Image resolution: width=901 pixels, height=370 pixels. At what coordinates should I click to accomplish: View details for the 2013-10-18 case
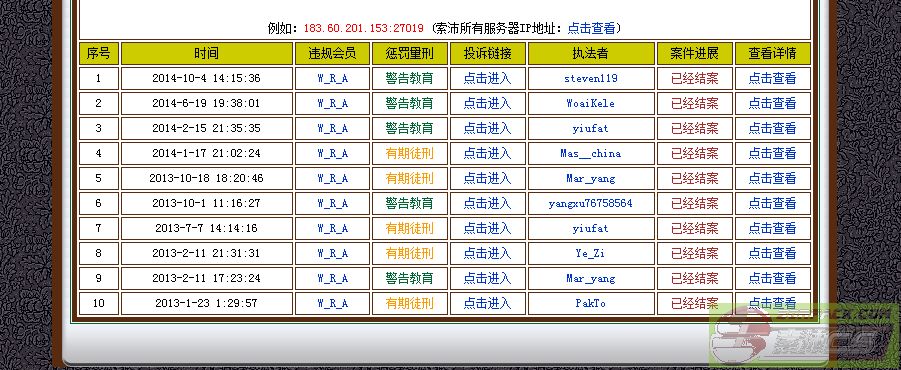click(x=772, y=178)
